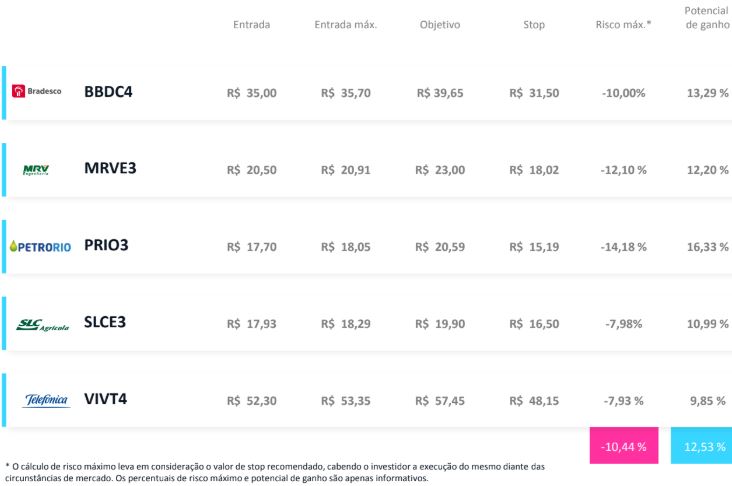732x486 pixels.
Task: Select the Entrada máx. column header
Action: click(345, 25)
